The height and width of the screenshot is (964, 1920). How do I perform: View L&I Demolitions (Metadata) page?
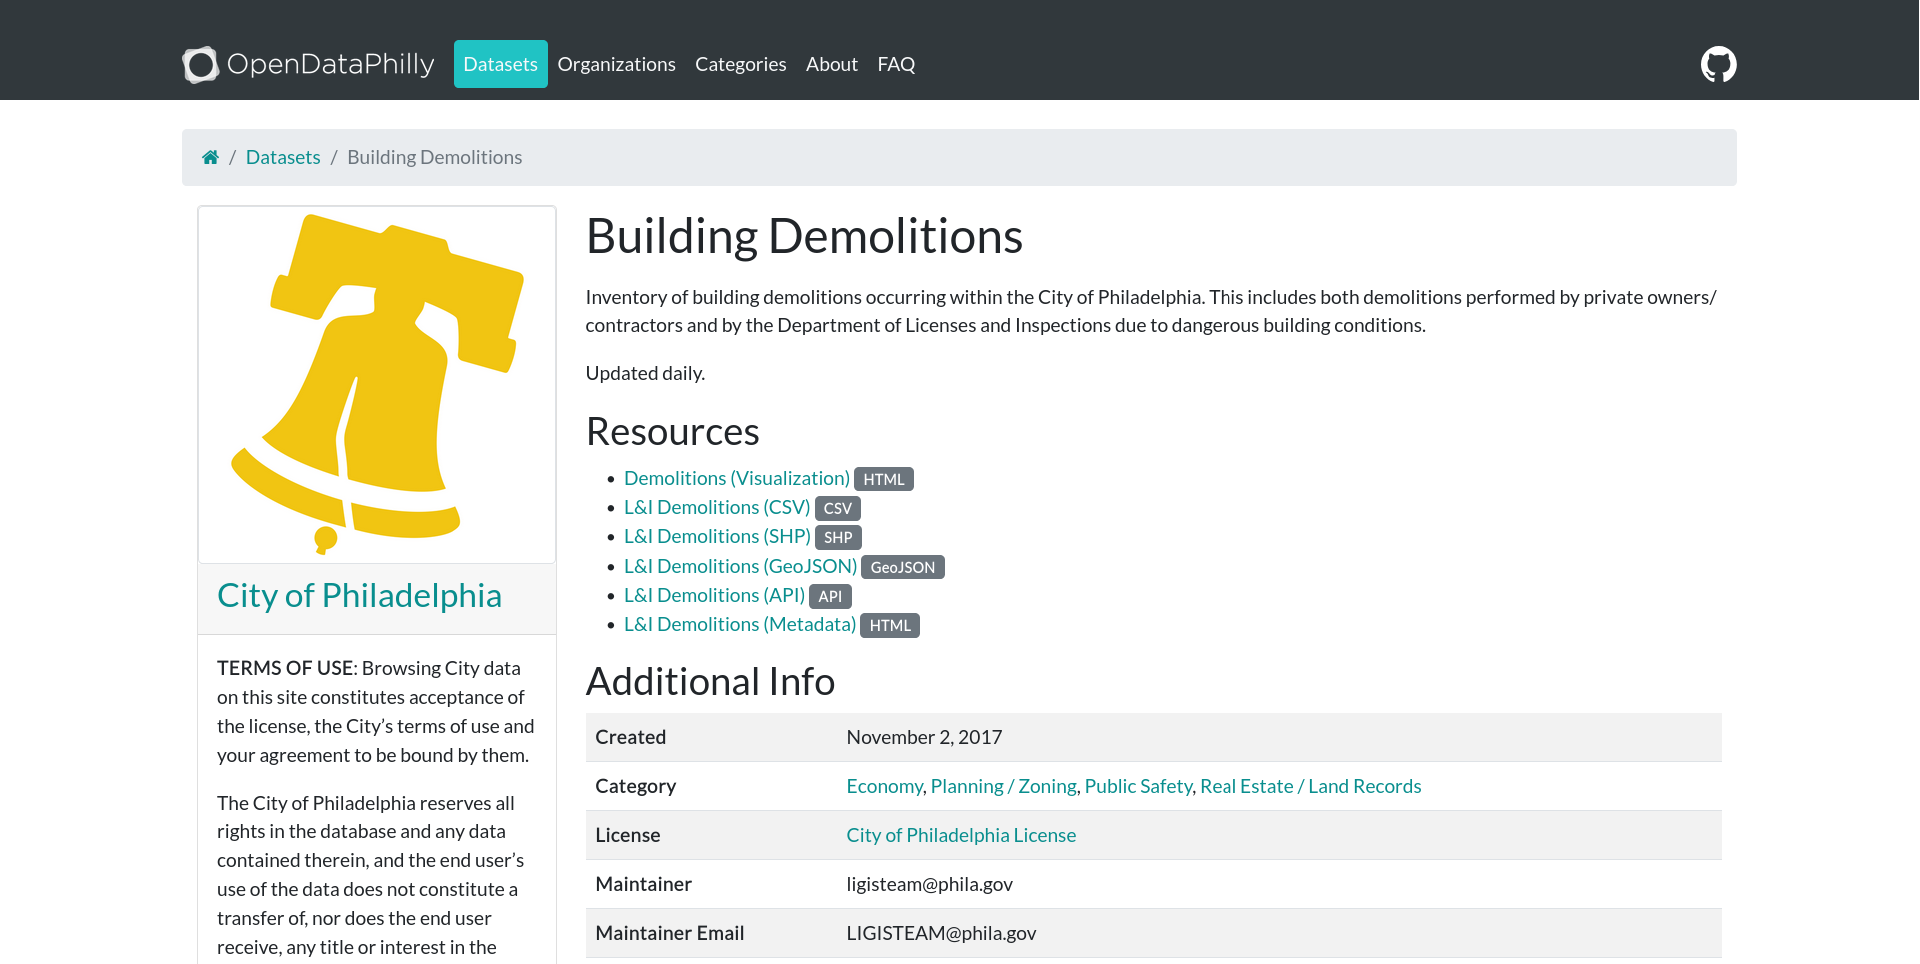click(x=739, y=625)
